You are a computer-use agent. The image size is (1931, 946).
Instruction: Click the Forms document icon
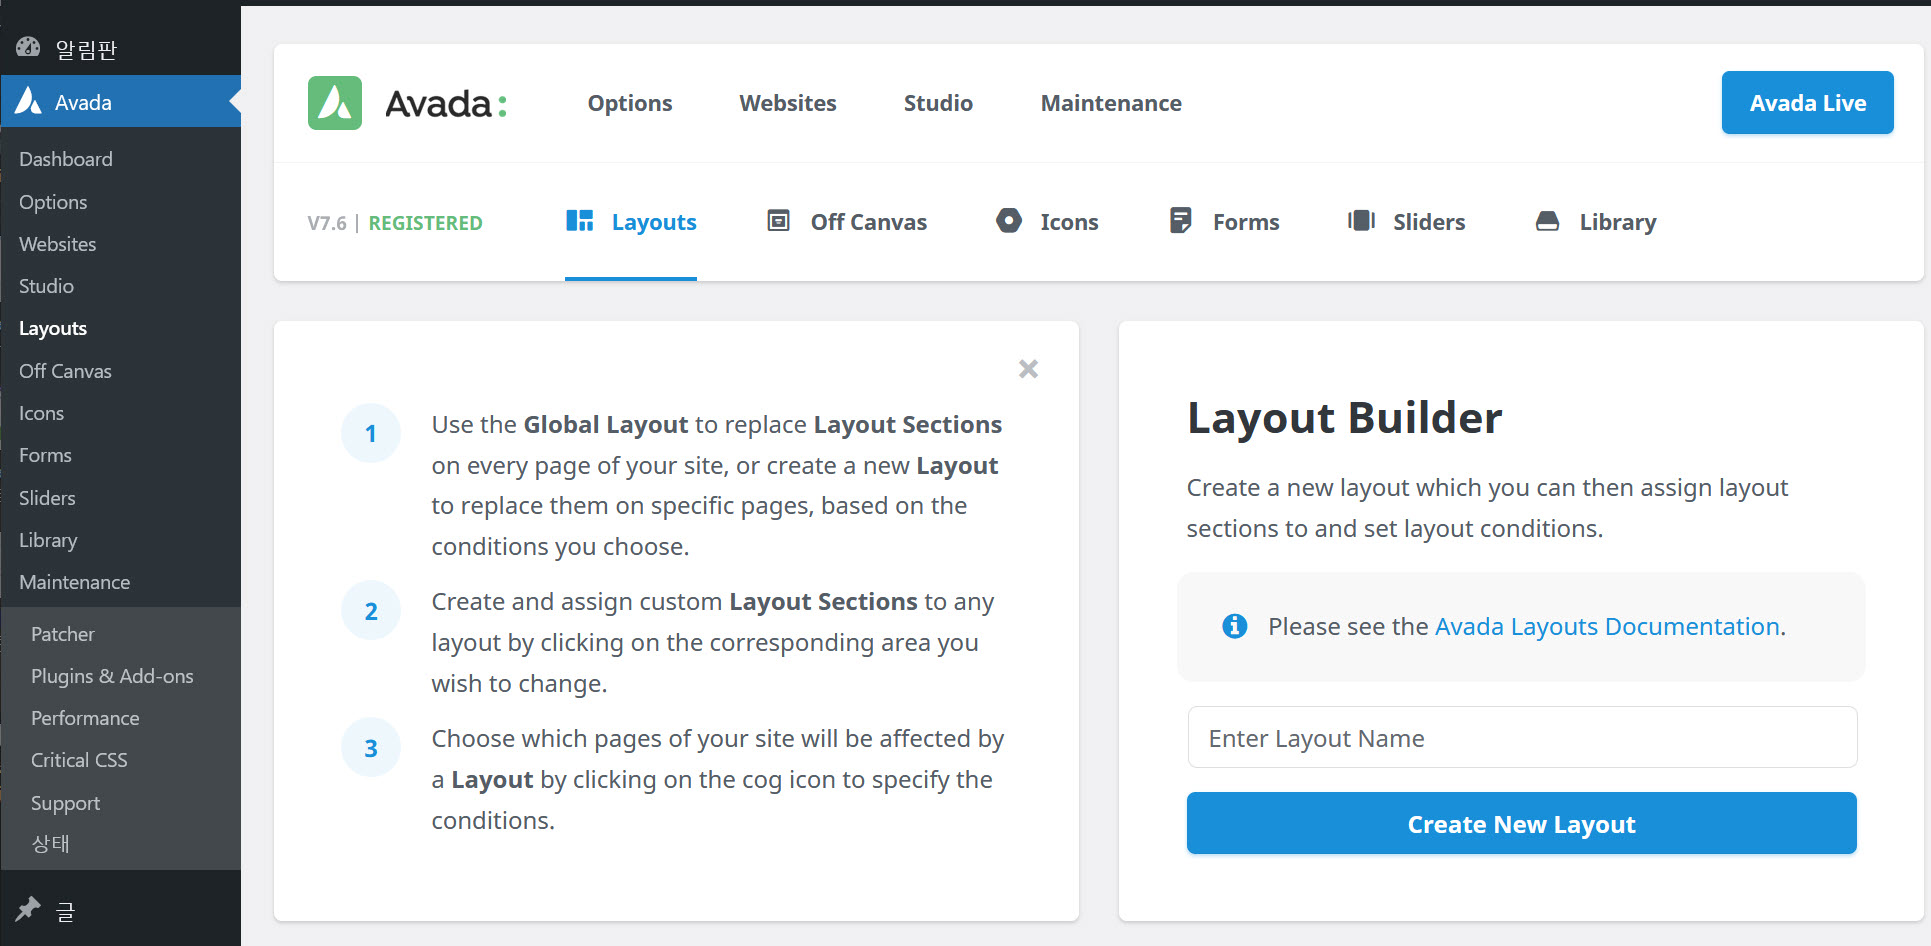pos(1181,221)
